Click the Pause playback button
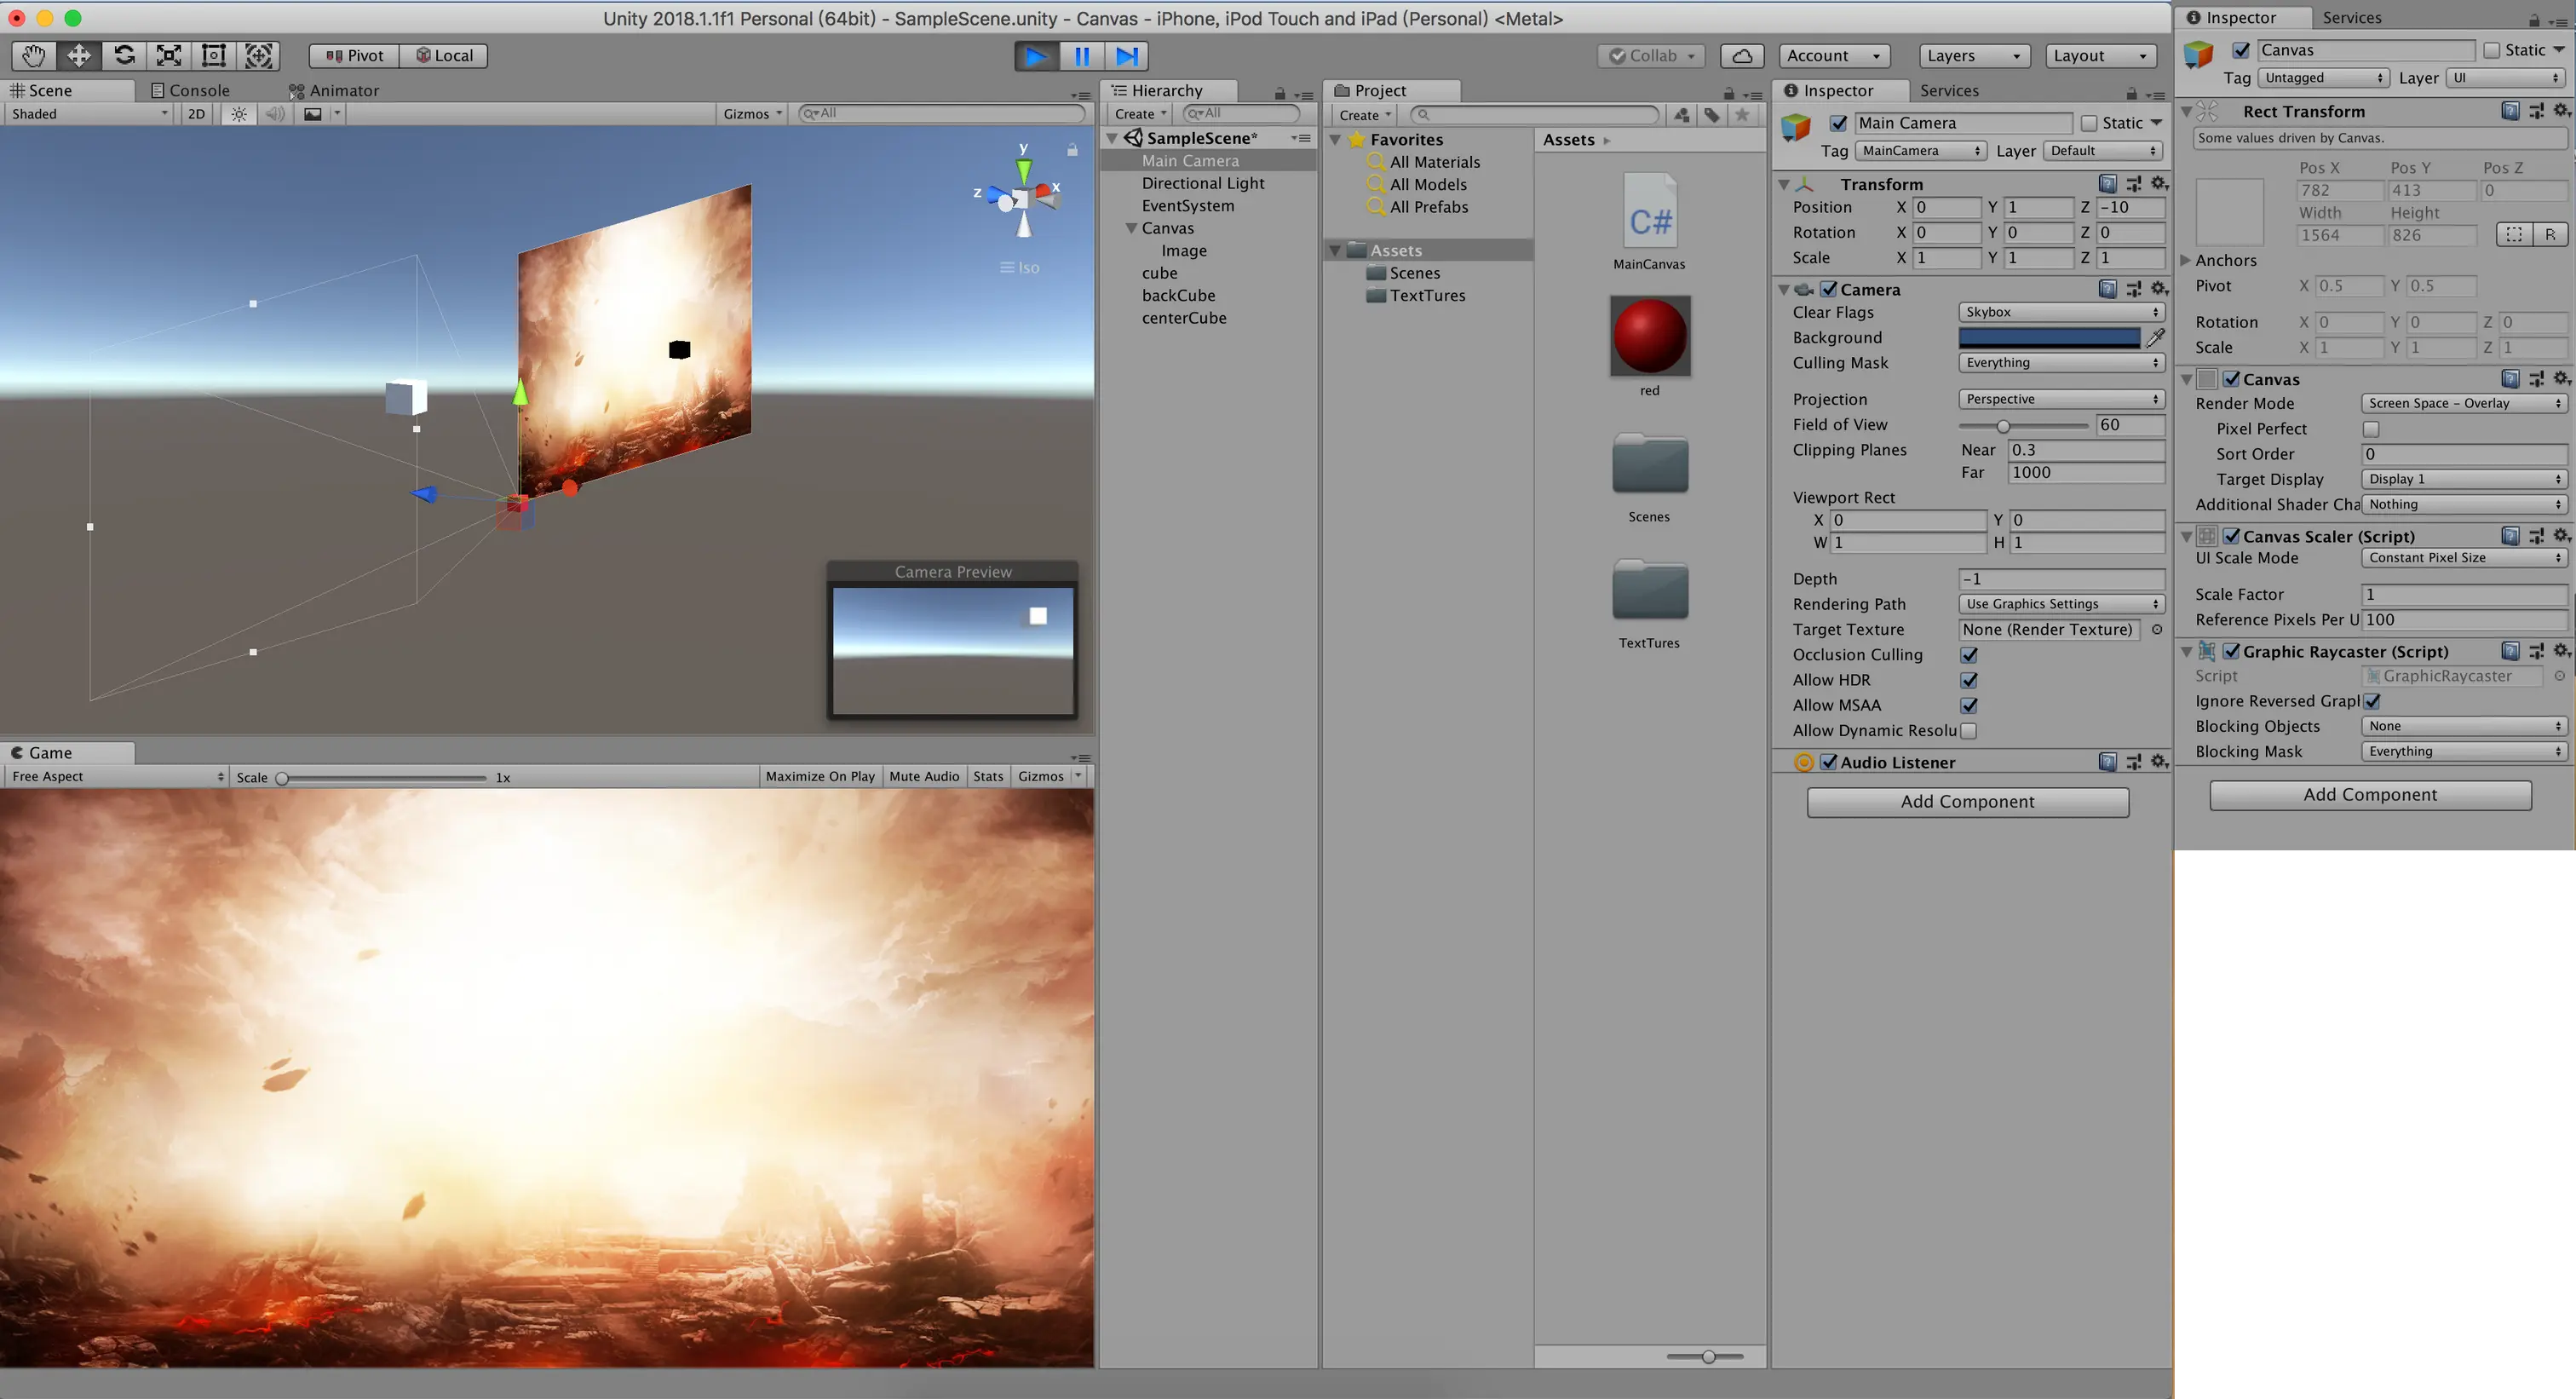 1082,56
